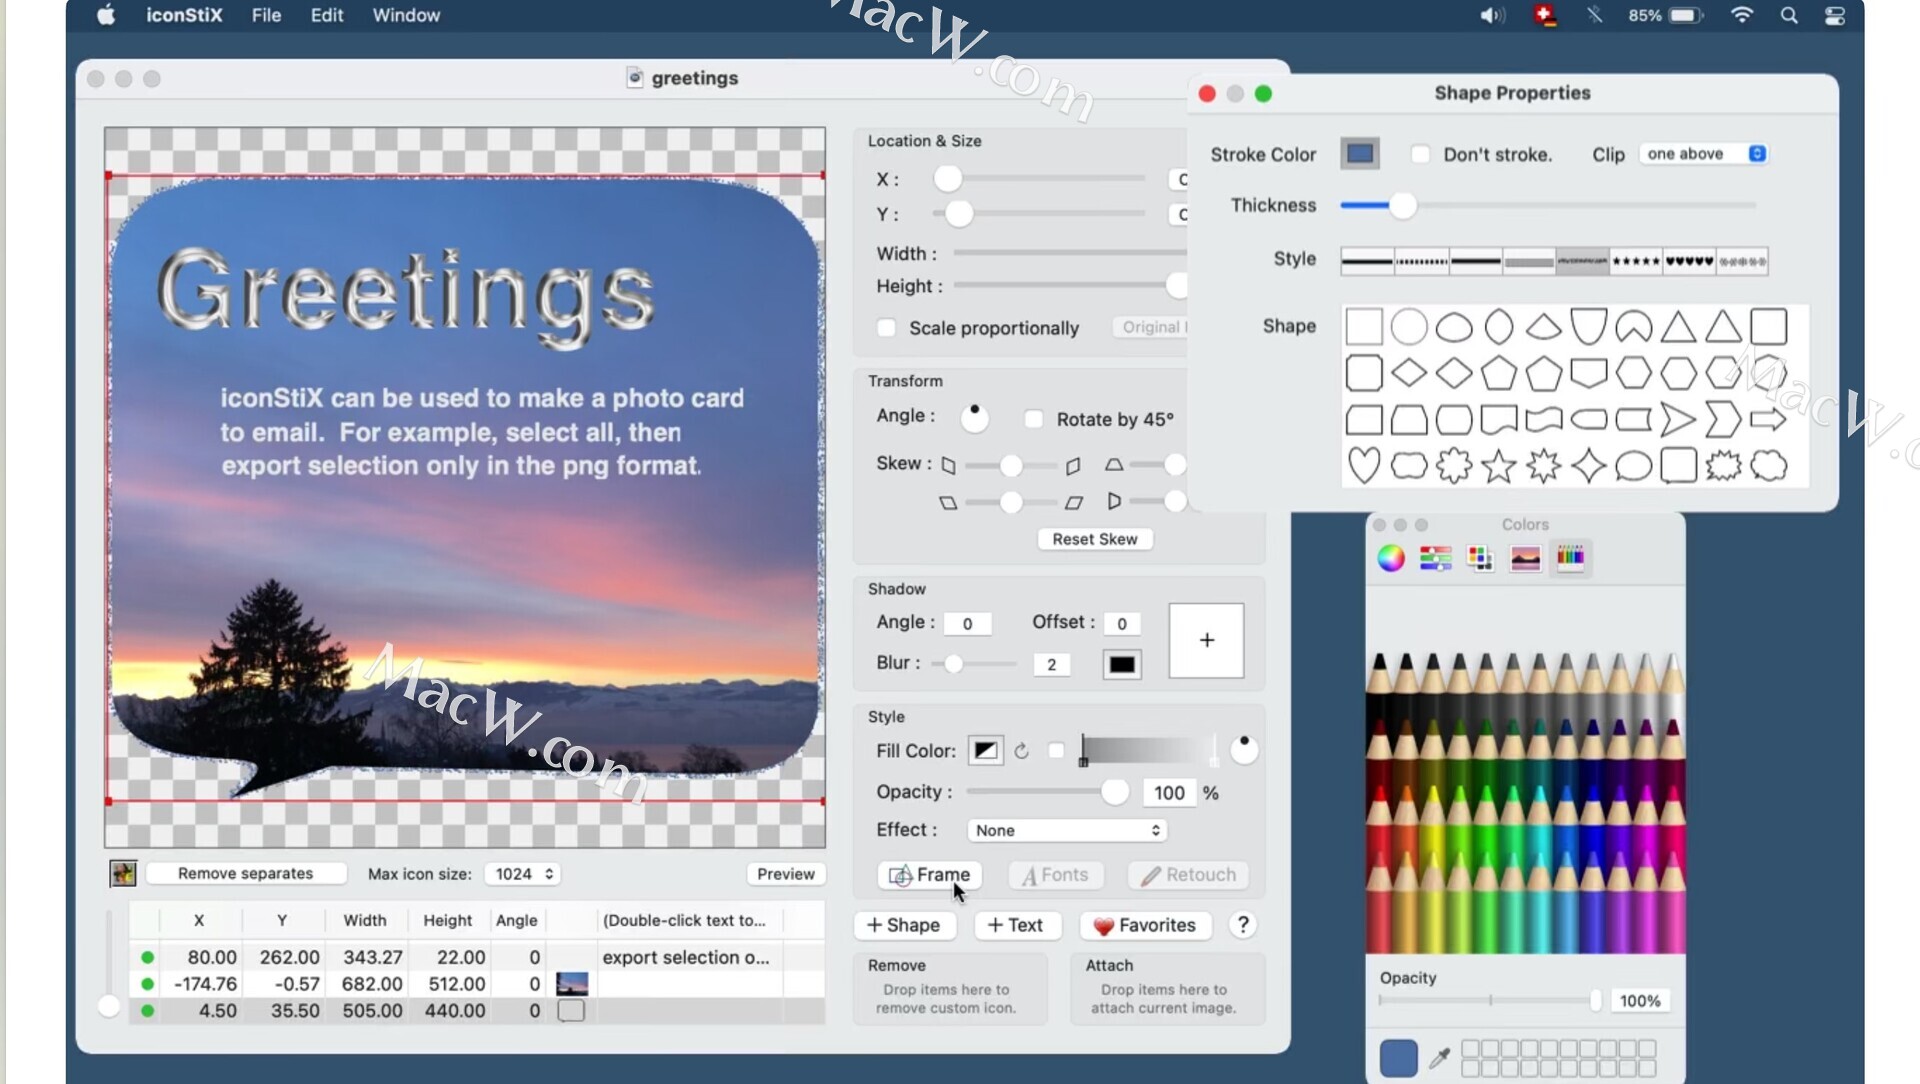Choose the cloud shape in the Shape grid
The height and width of the screenshot is (1084, 1920).
coord(1768,466)
